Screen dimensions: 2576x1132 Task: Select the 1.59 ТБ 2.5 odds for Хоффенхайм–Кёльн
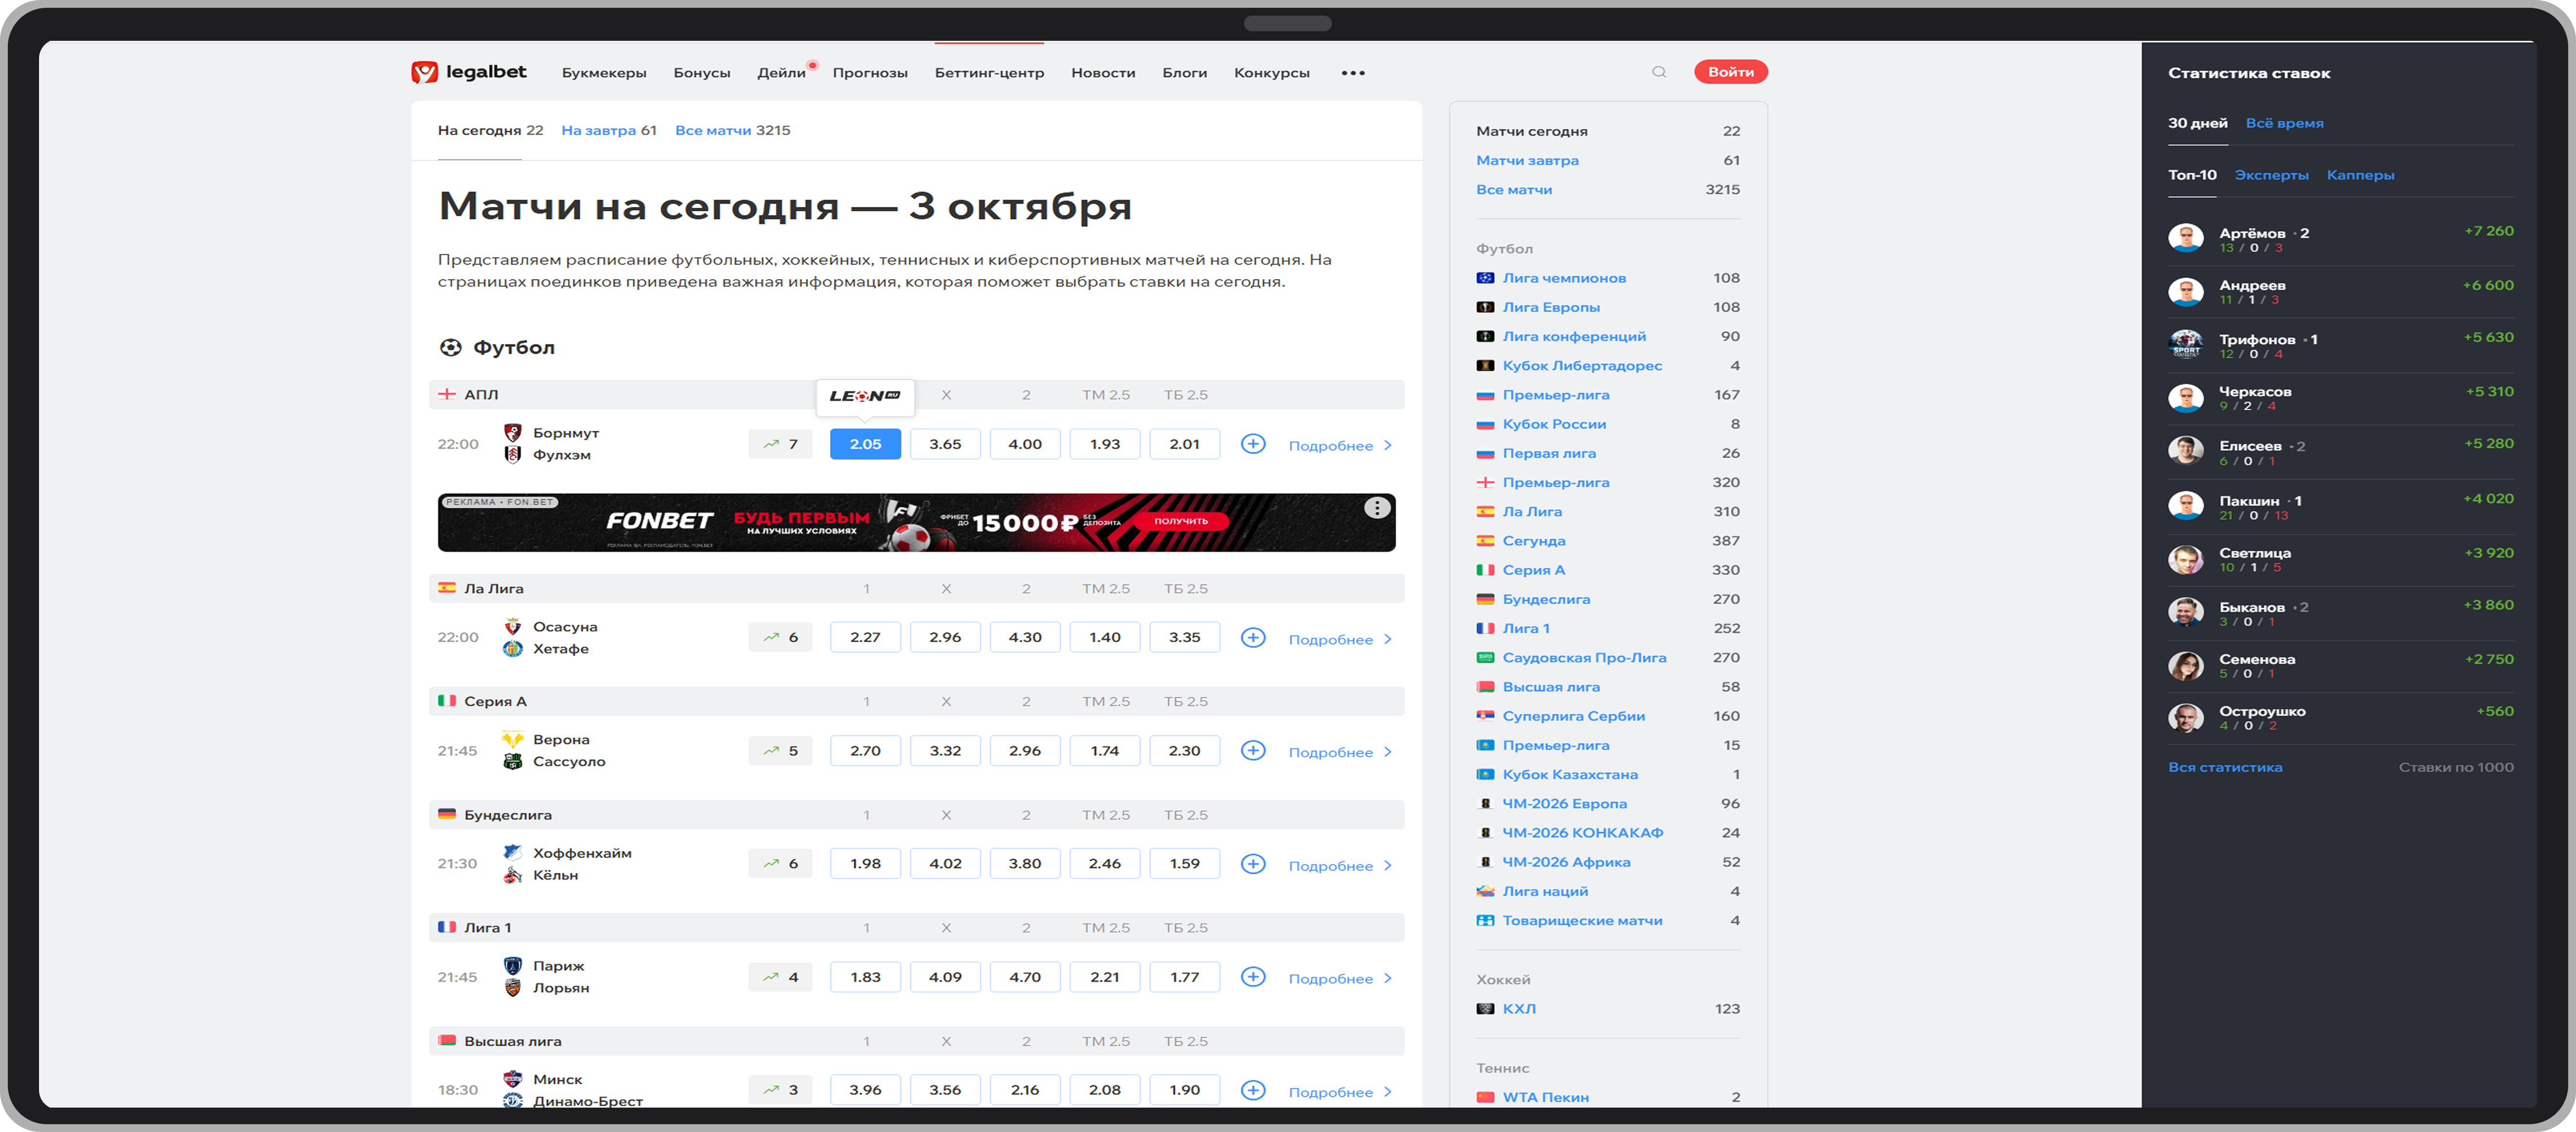click(x=1184, y=864)
